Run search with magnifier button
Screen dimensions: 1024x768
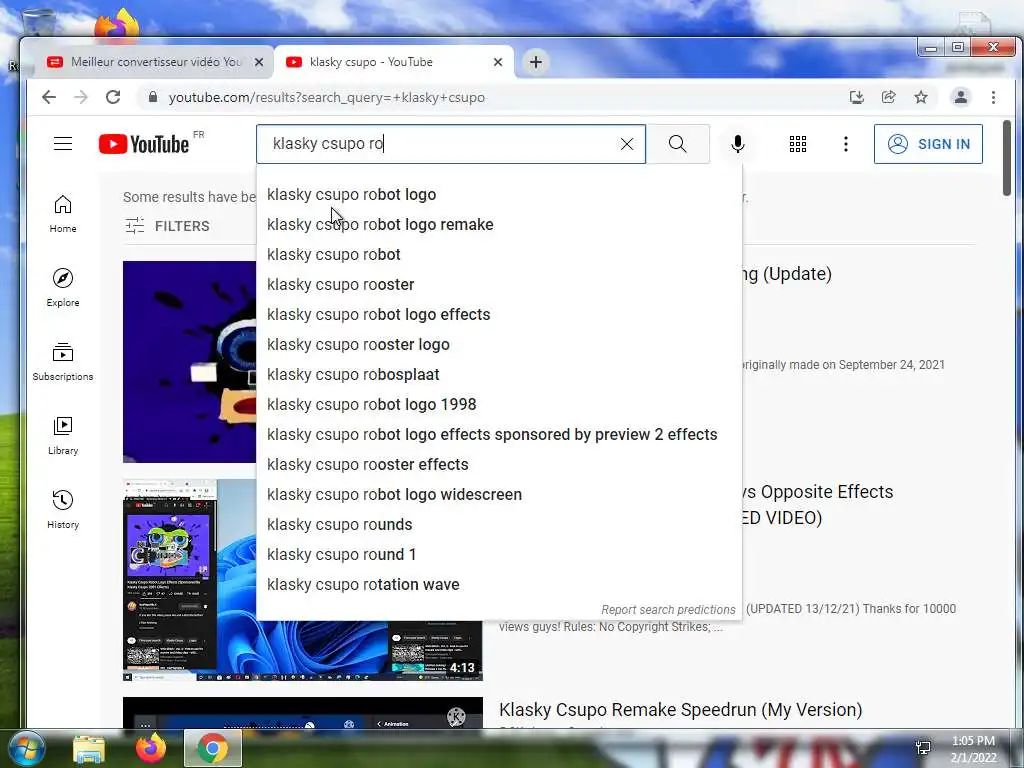(x=678, y=144)
